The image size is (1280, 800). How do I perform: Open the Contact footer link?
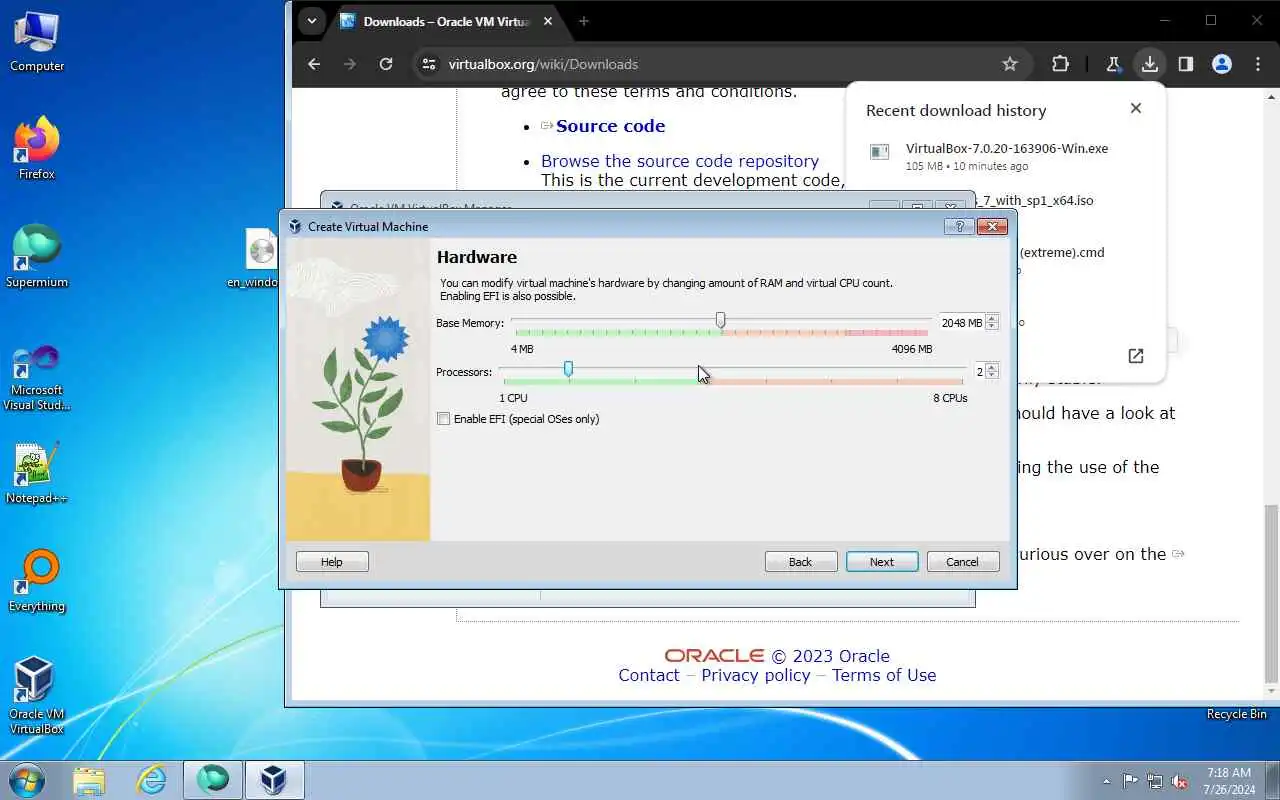click(648, 675)
